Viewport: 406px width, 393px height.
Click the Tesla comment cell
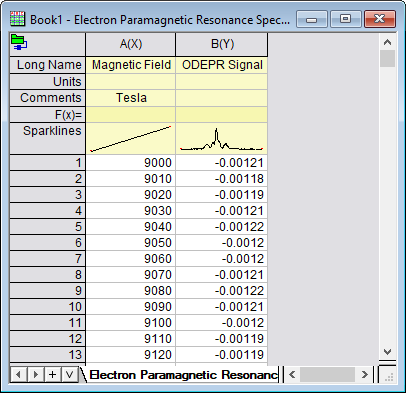pos(131,98)
